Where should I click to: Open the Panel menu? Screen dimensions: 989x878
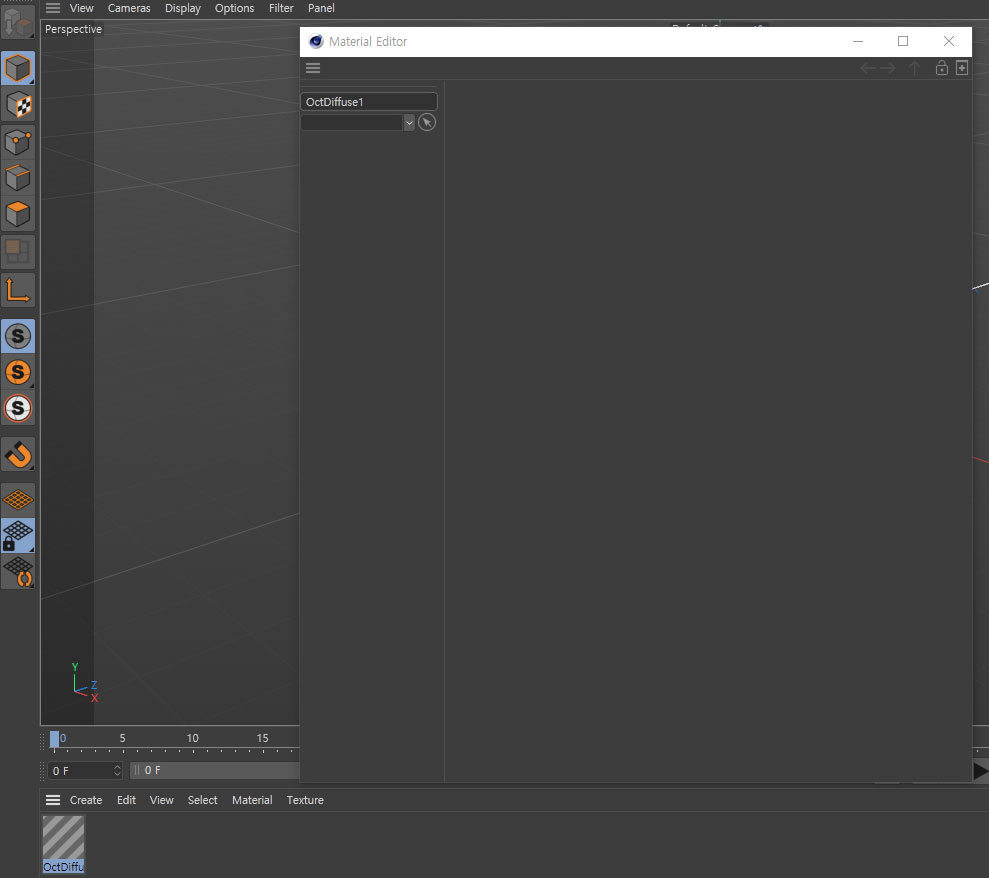coord(321,8)
